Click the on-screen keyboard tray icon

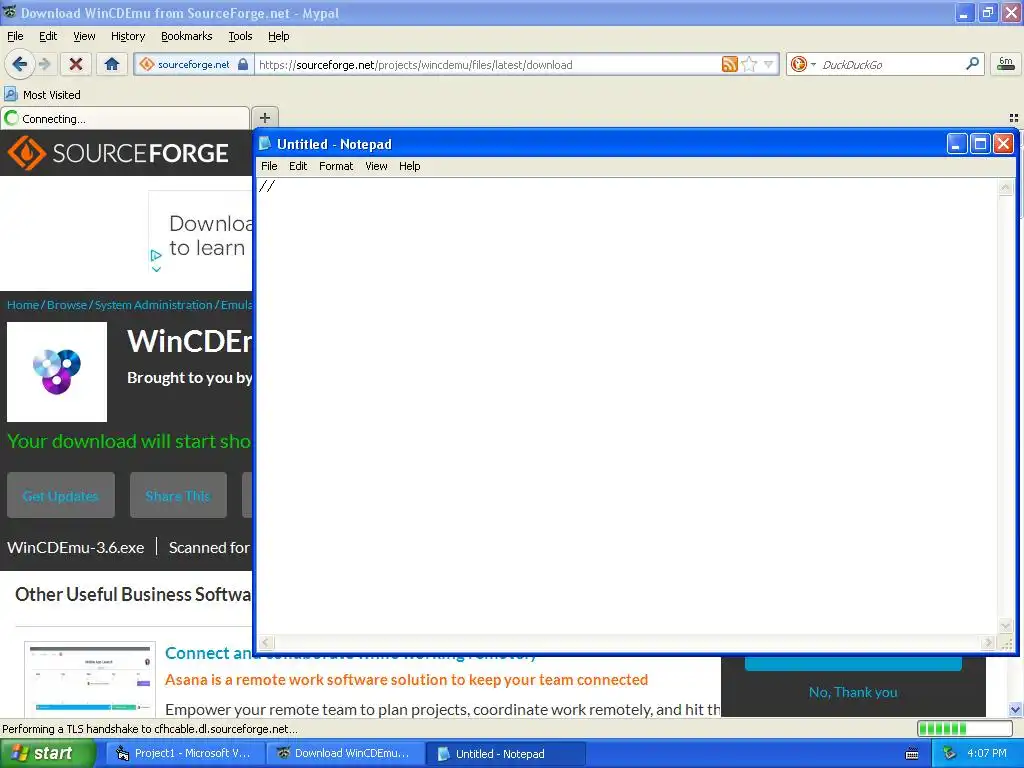coord(912,754)
